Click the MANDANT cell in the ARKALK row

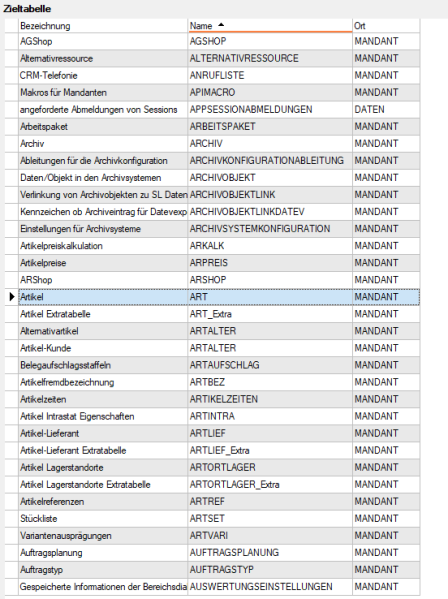tap(386, 246)
